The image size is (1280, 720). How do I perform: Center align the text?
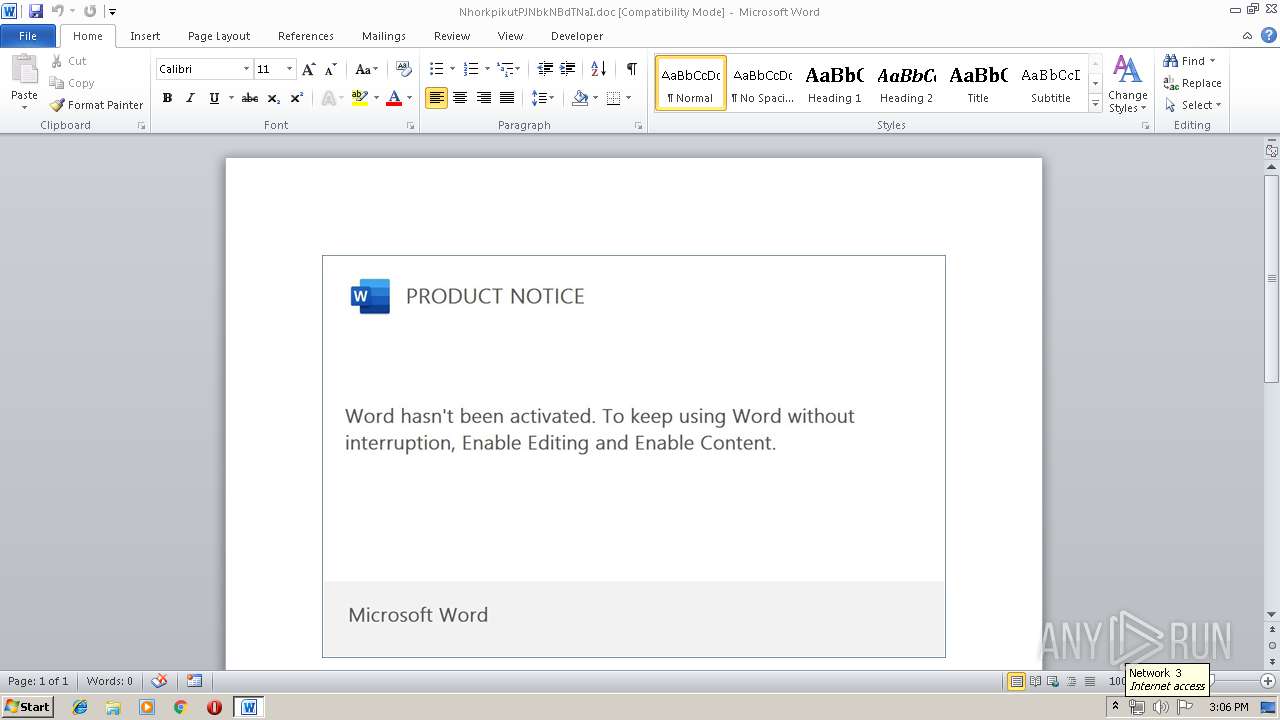tap(460, 98)
